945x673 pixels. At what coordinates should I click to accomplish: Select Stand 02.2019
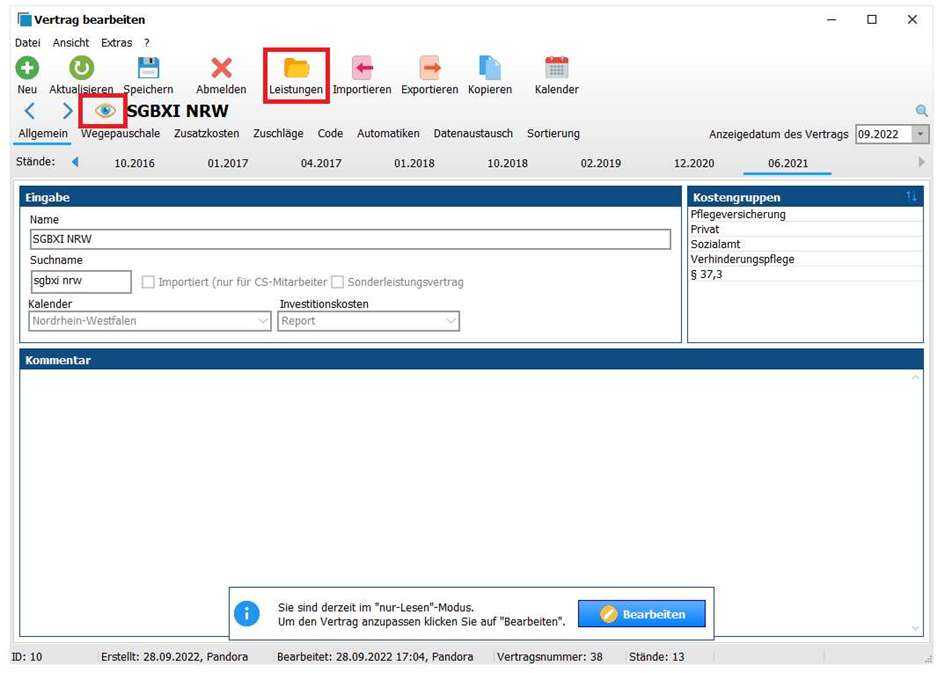coord(600,163)
